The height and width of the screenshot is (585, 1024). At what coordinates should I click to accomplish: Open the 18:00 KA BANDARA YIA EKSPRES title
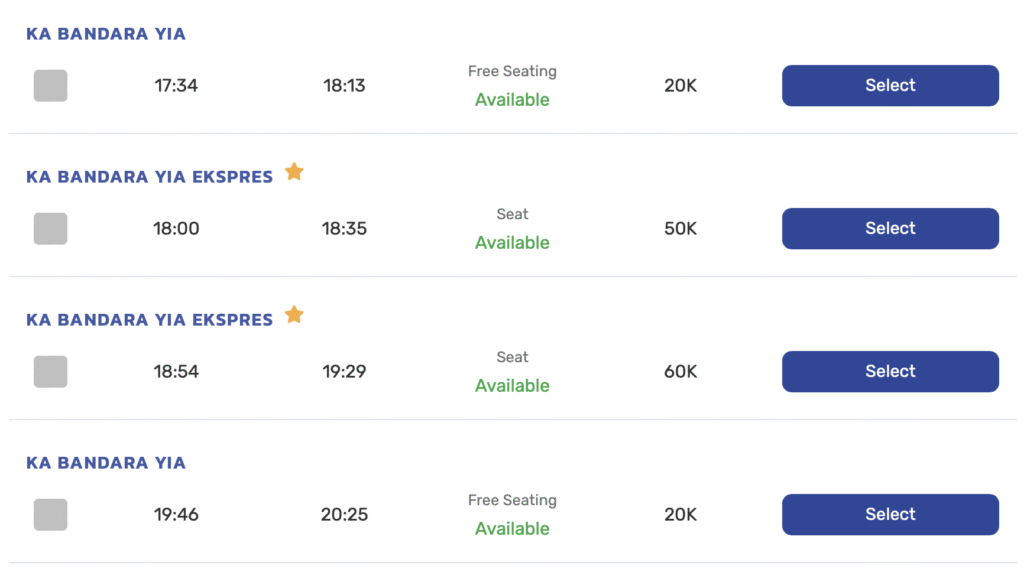149,177
